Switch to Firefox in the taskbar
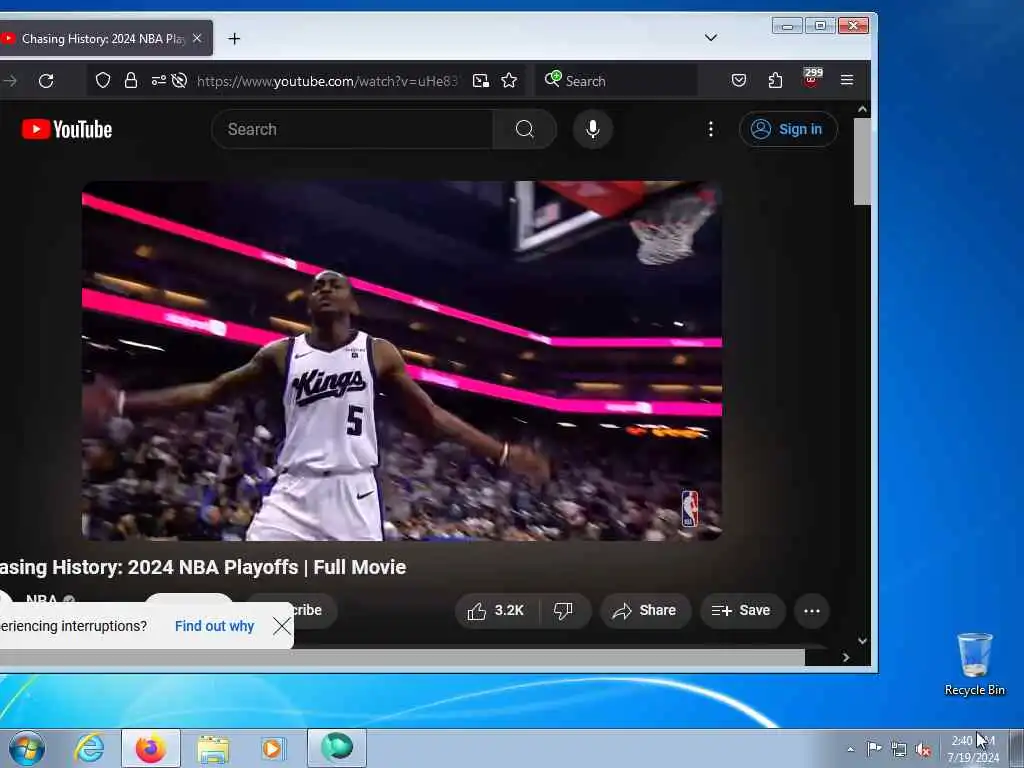Viewport: 1024px width, 768px height. (x=151, y=748)
